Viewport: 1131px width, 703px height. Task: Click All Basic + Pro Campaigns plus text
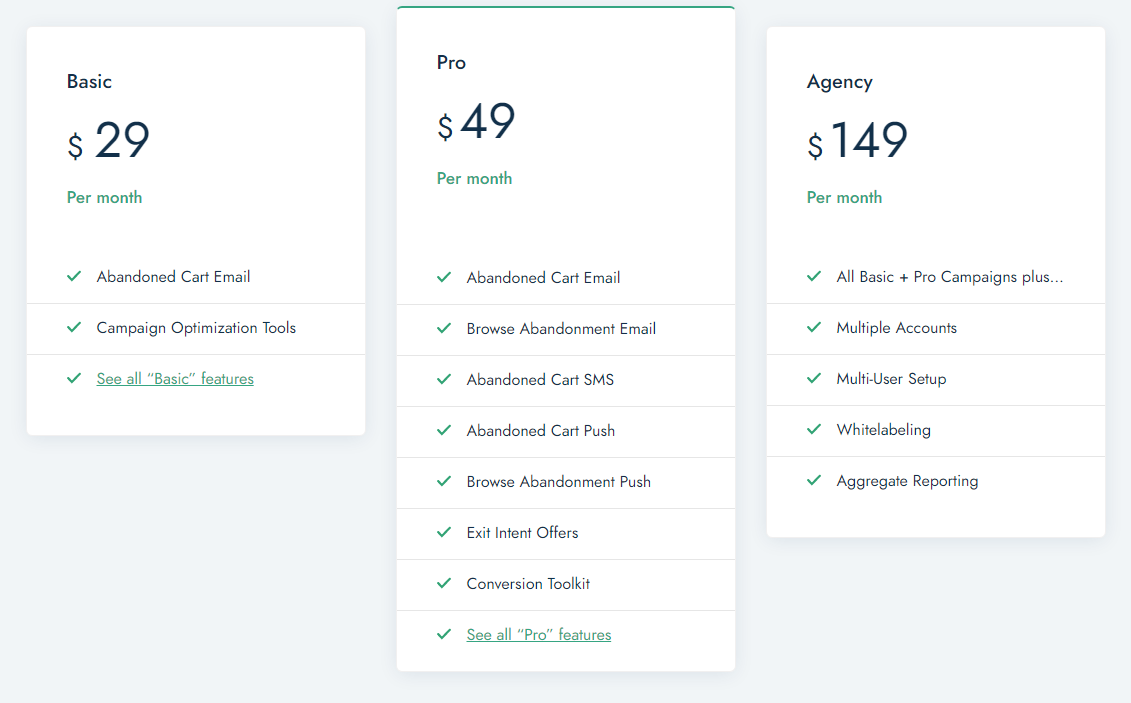[x=950, y=277]
